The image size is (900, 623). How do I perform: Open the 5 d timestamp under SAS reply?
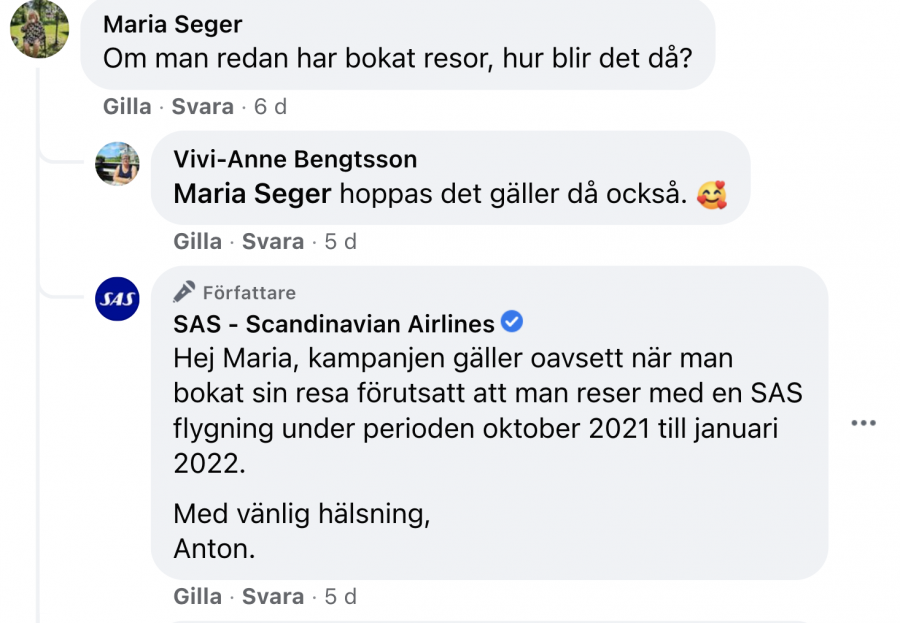(340, 596)
